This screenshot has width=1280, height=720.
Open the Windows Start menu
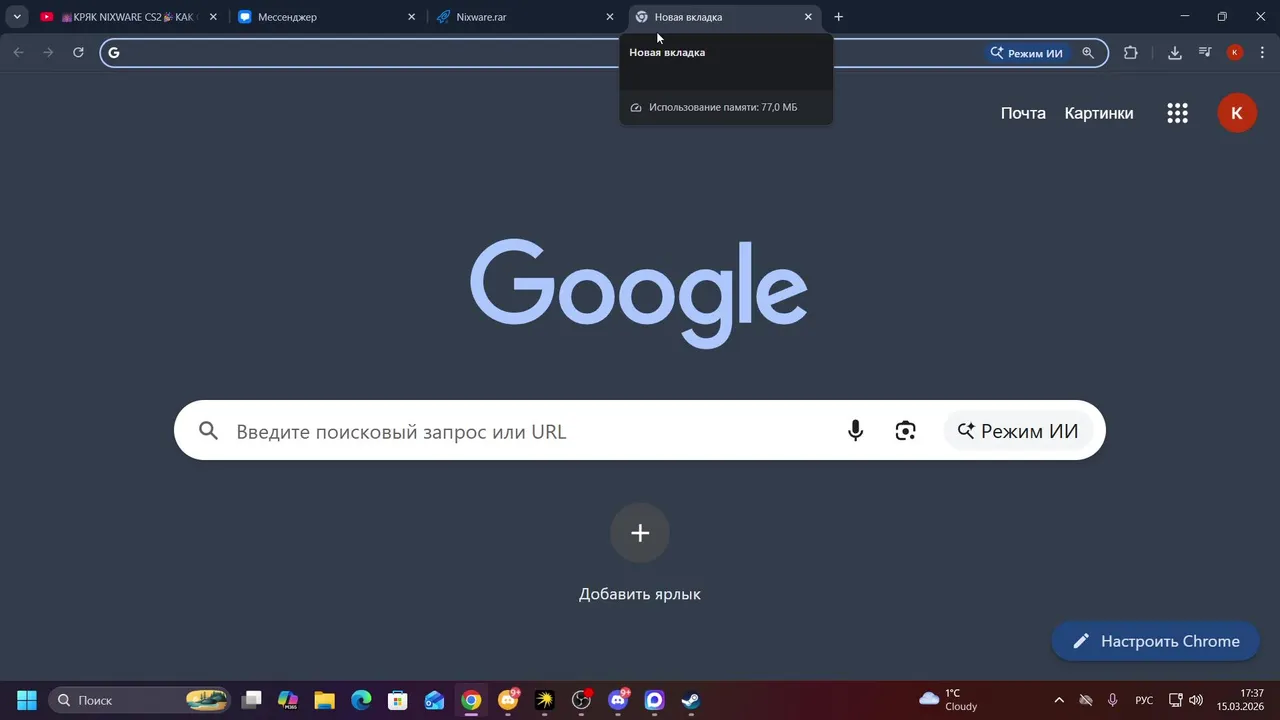pyautogui.click(x=27, y=700)
